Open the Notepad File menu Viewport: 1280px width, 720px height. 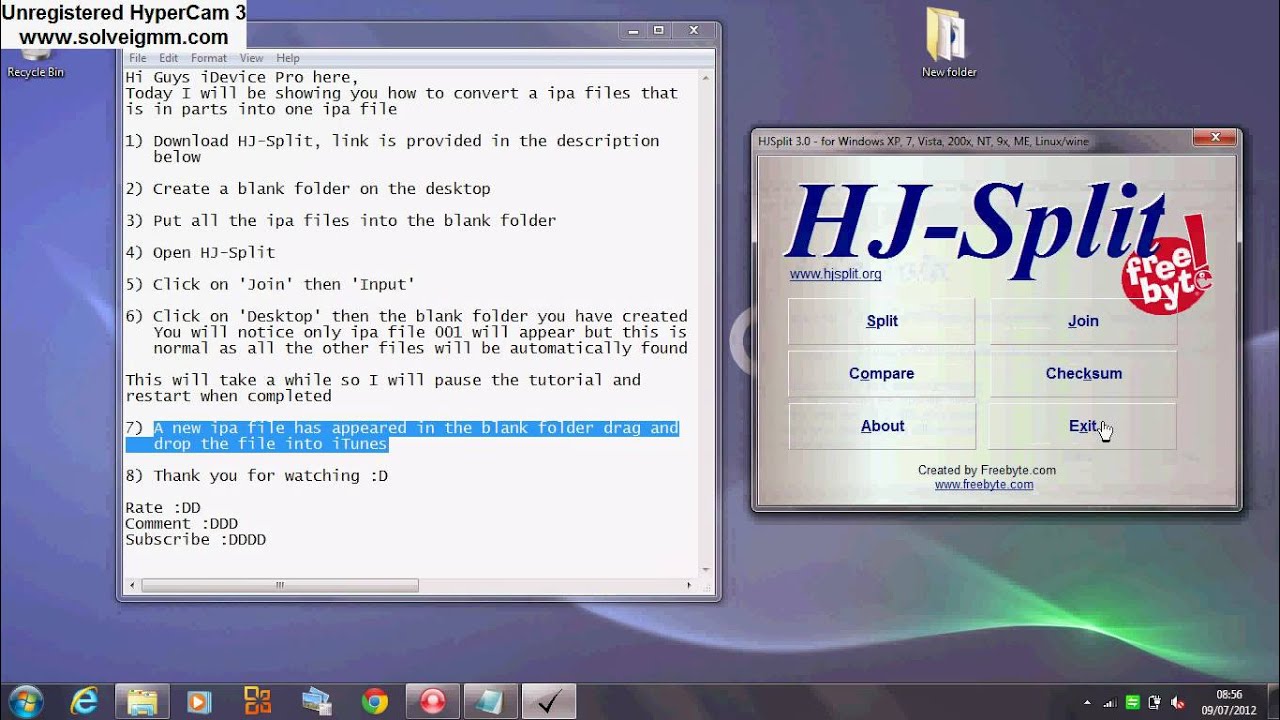pos(137,58)
